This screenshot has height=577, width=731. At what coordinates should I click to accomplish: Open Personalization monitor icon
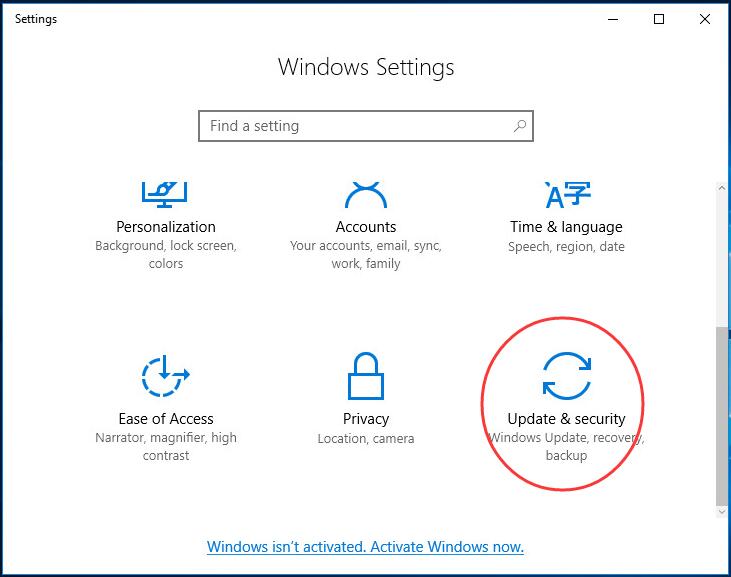coord(165,194)
